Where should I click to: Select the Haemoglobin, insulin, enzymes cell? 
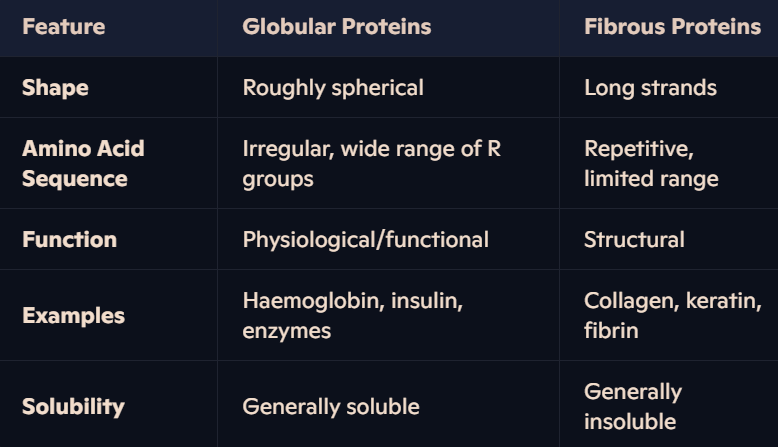(353, 316)
